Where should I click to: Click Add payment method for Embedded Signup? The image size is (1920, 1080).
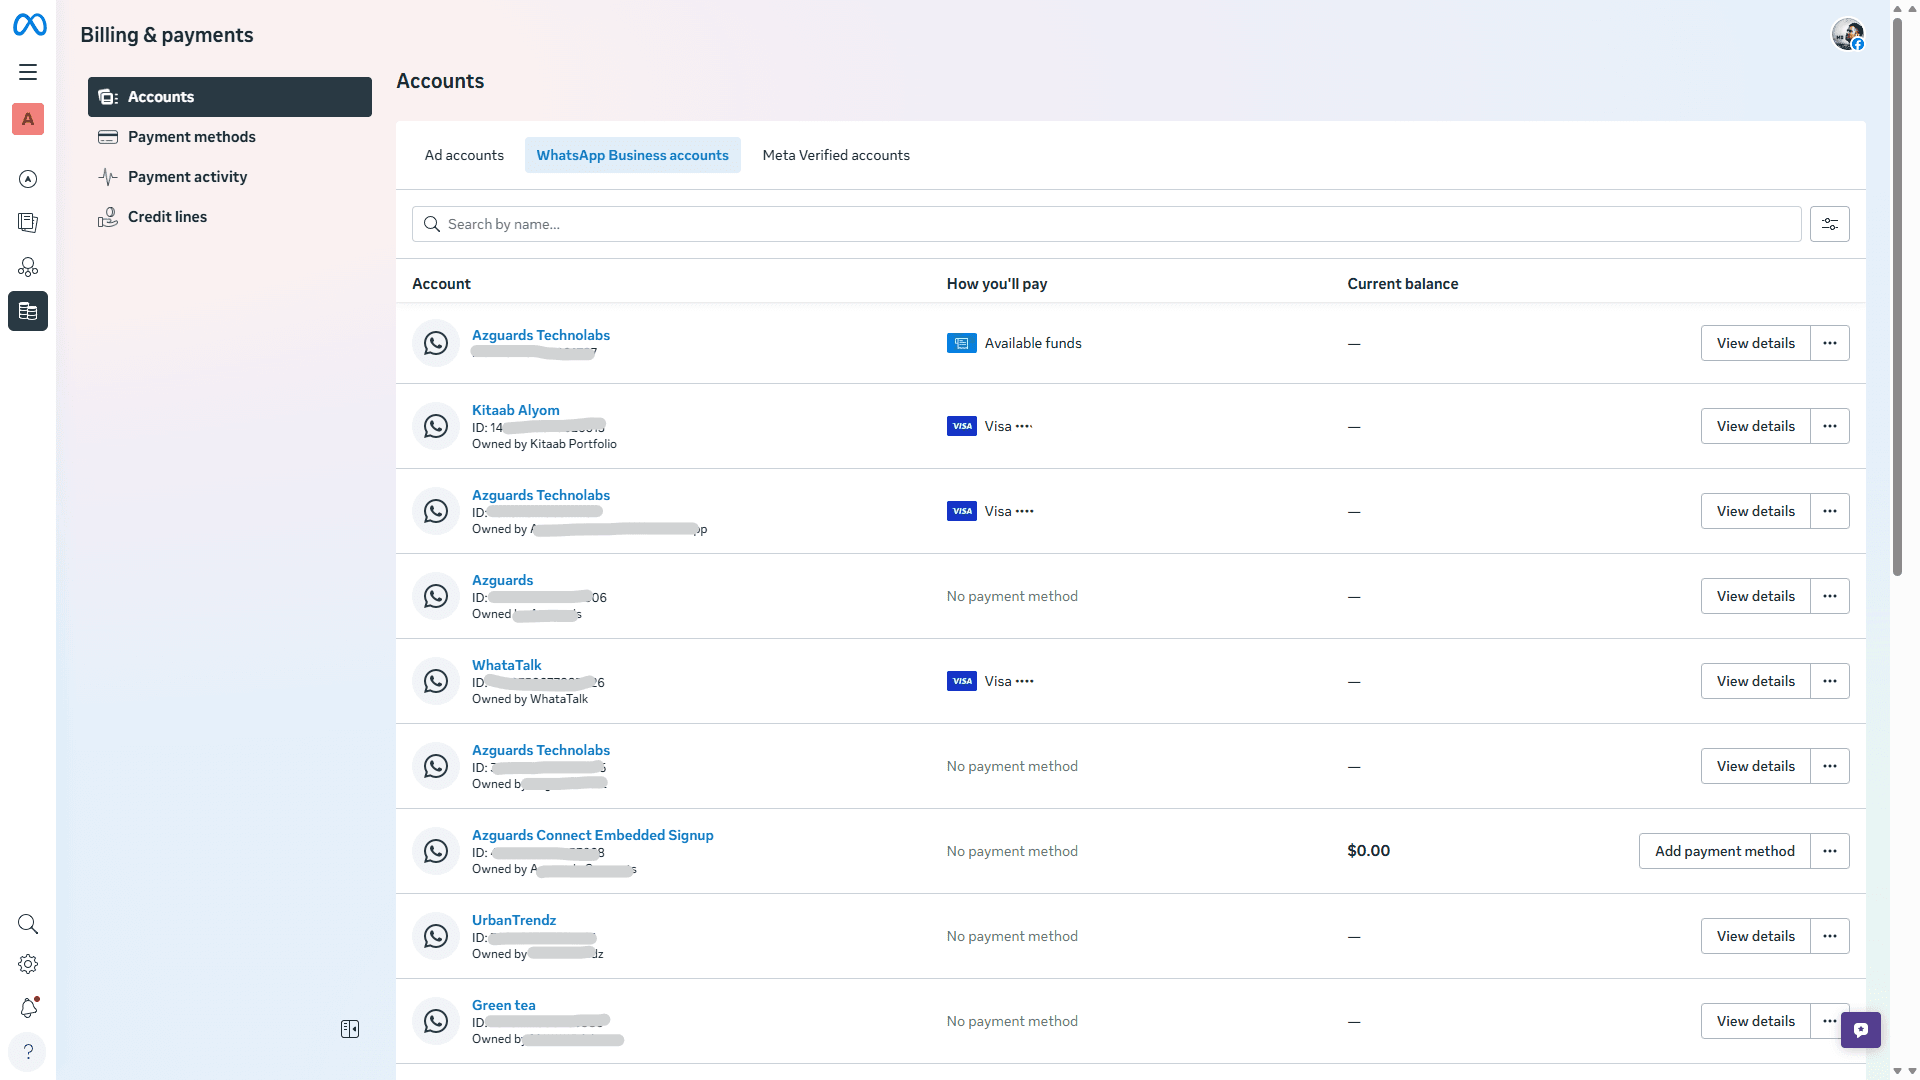pos(1724,851)
